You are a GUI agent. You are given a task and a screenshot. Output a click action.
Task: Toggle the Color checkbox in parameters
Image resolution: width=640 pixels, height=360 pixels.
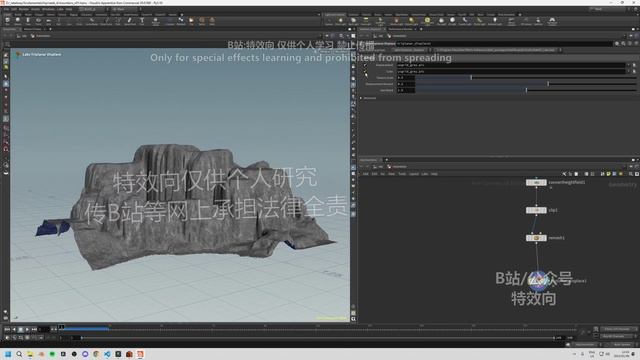coord(365,71)
